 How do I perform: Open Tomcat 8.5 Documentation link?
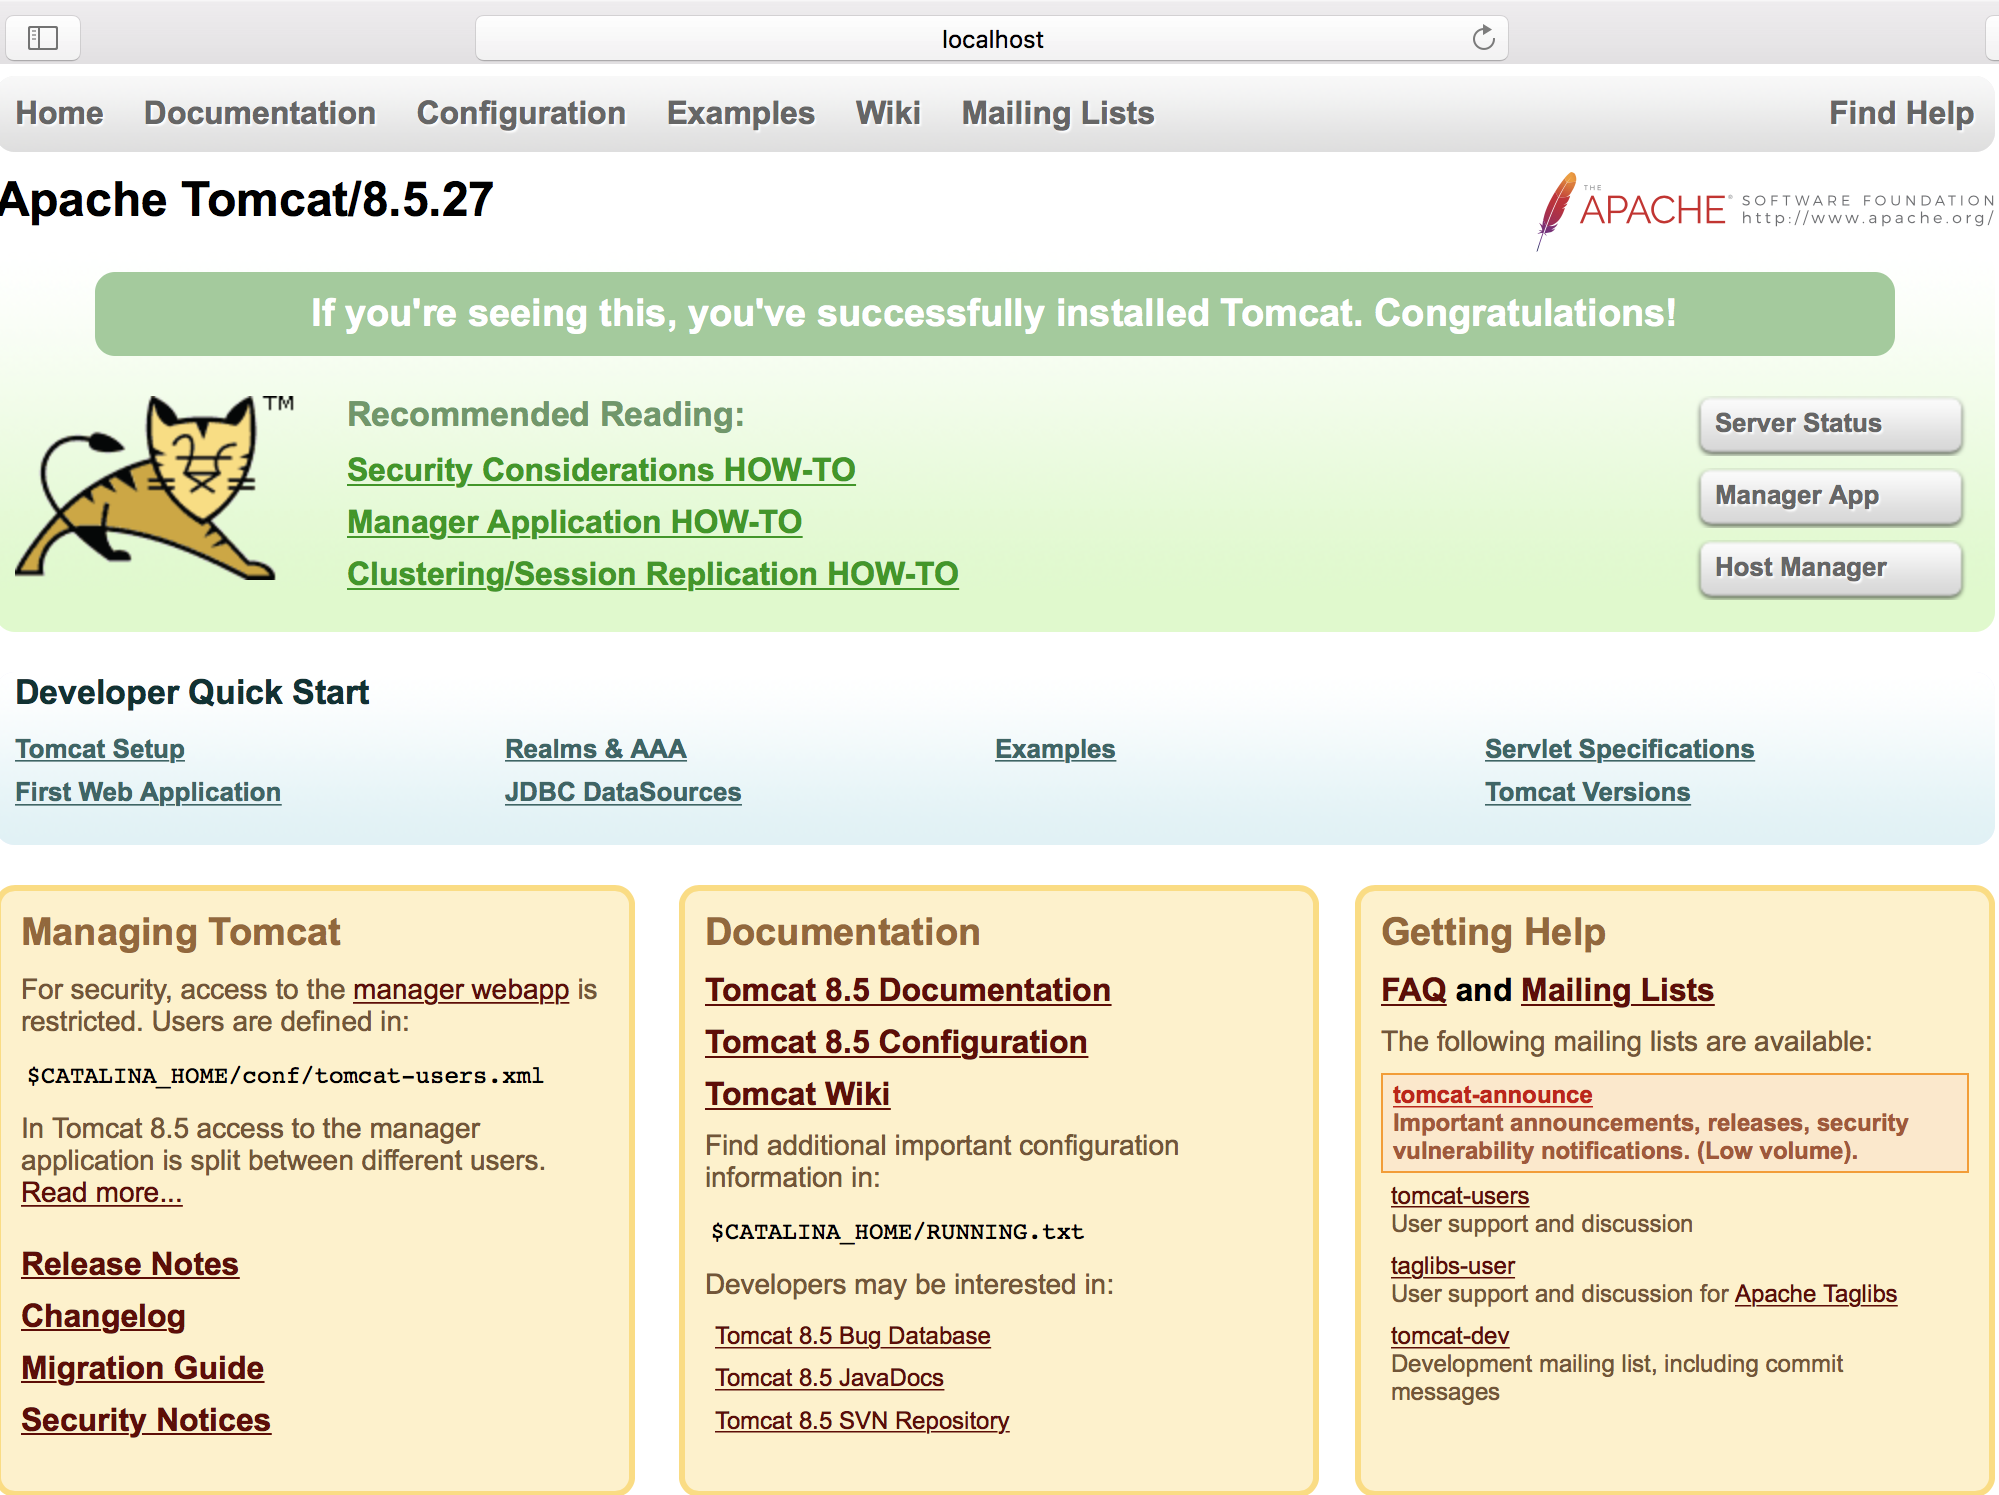(908, 990)
